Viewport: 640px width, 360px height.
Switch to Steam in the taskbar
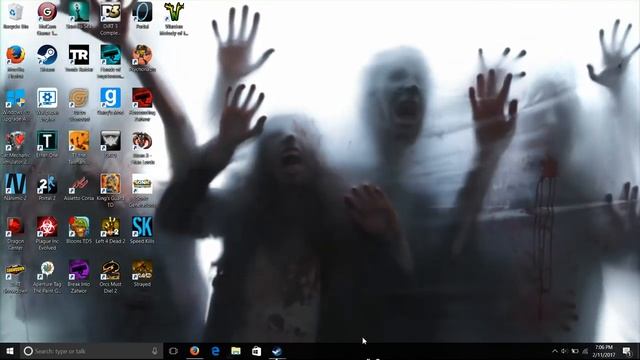[277, 351]
